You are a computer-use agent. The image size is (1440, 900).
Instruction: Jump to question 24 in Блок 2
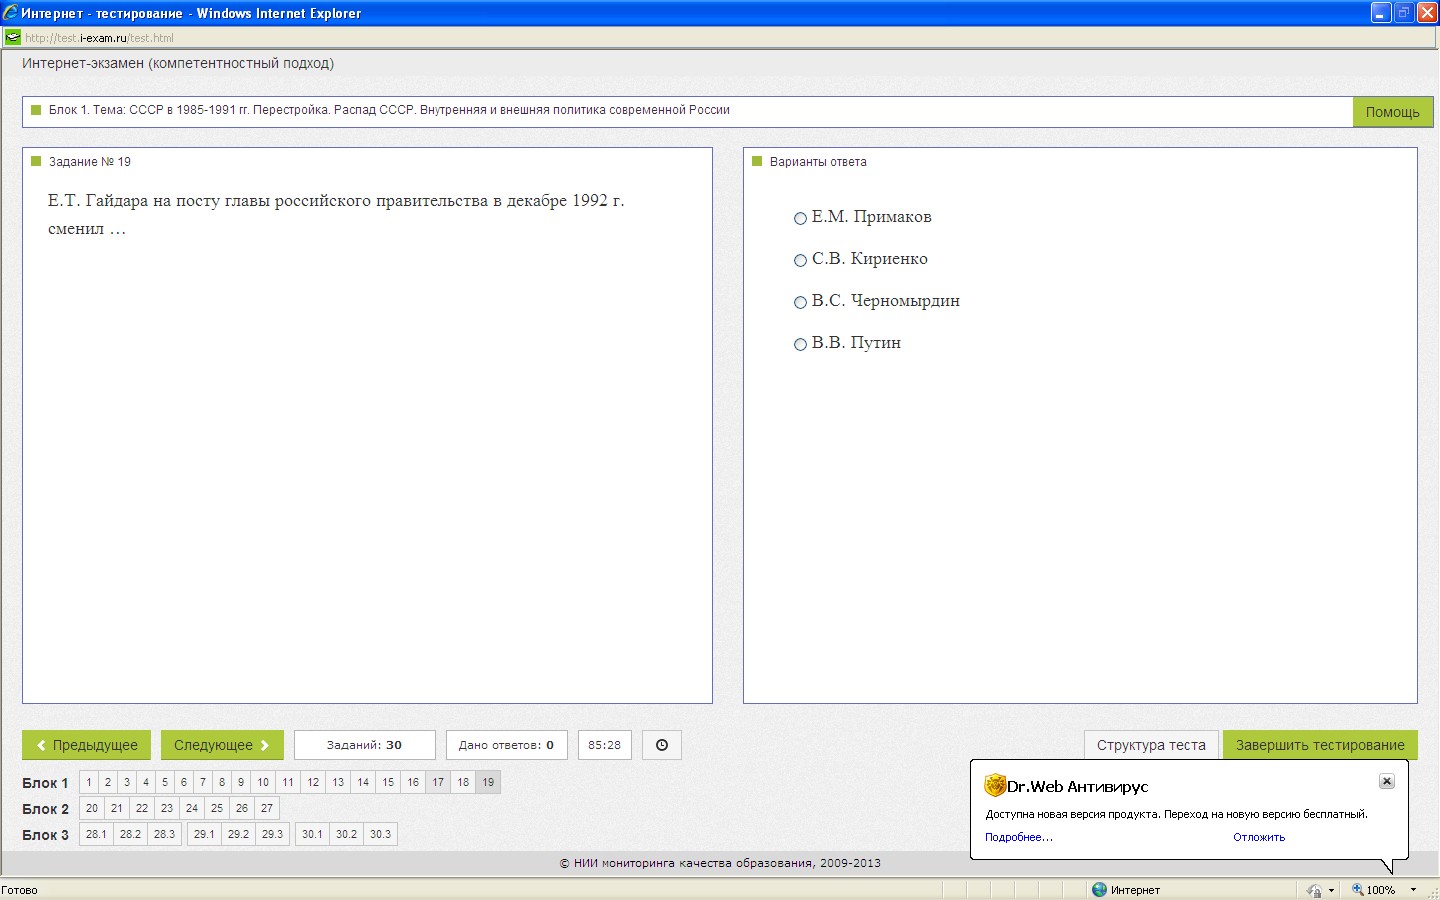(x=192, y=808)
